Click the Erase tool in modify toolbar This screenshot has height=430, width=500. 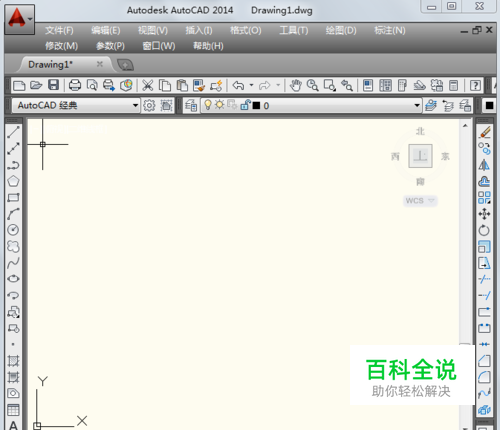pos(484,132)
